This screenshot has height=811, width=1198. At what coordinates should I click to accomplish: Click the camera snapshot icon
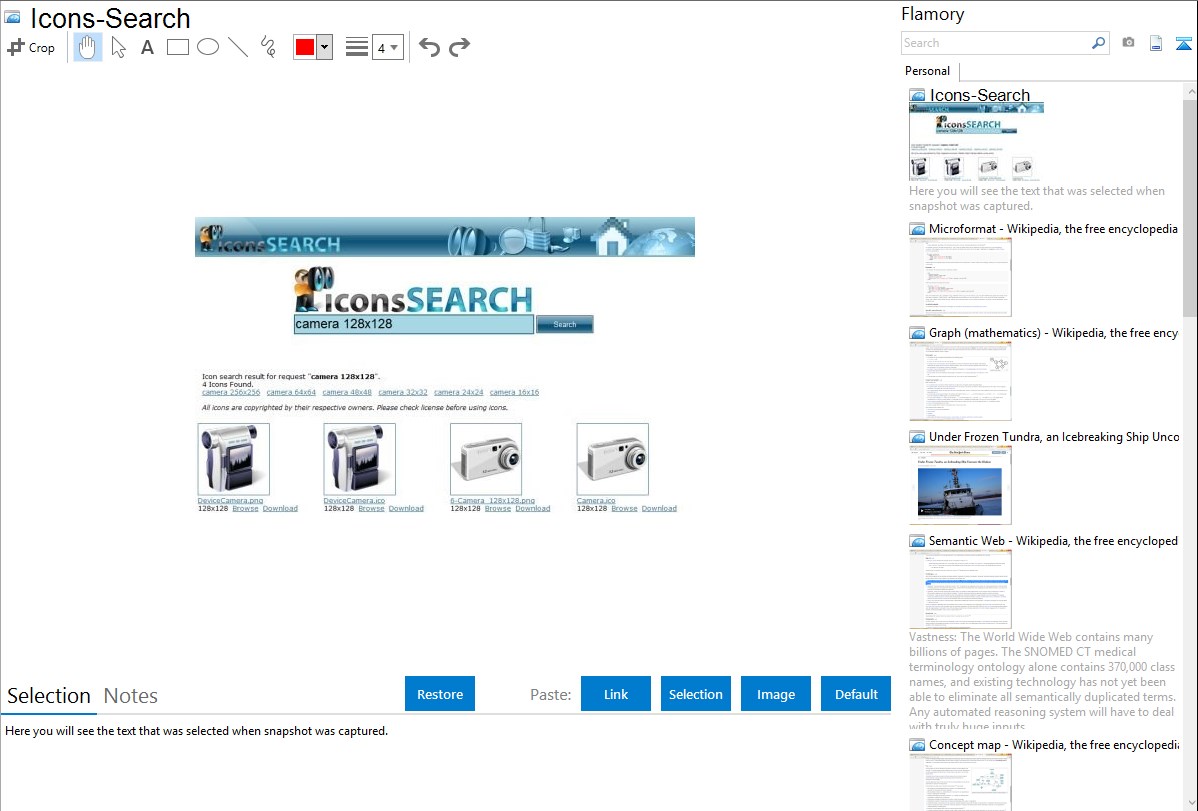1128,43
